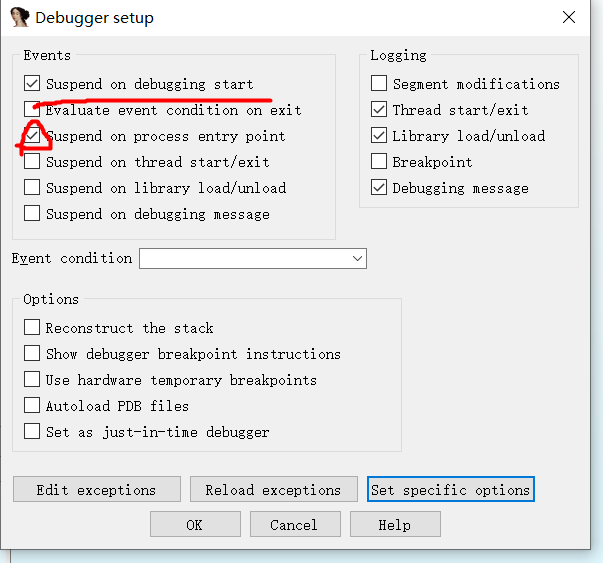
Task: Confirm settings with OK button
Action: point(195,524)
